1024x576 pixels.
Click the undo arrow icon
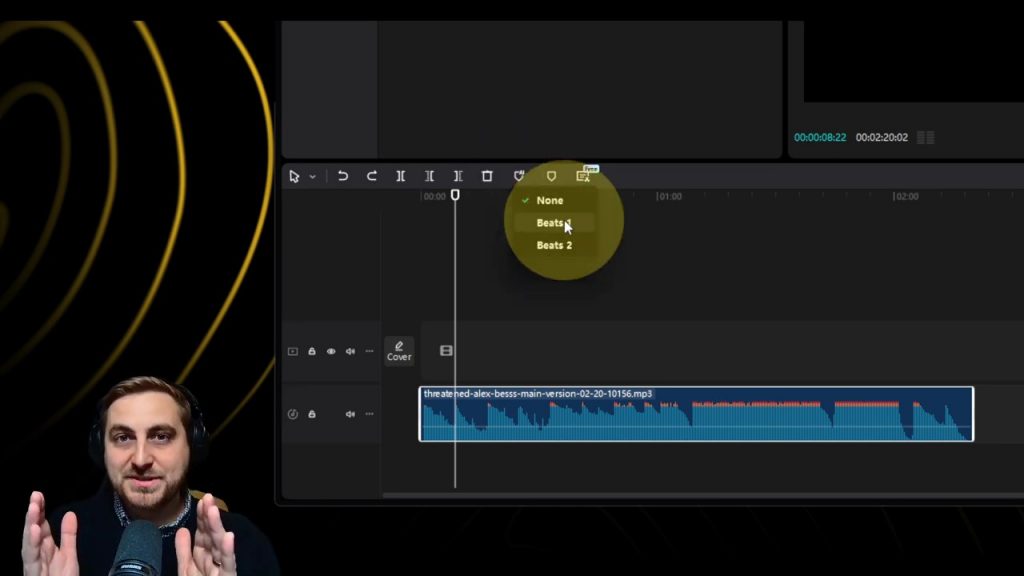[343, 176]
